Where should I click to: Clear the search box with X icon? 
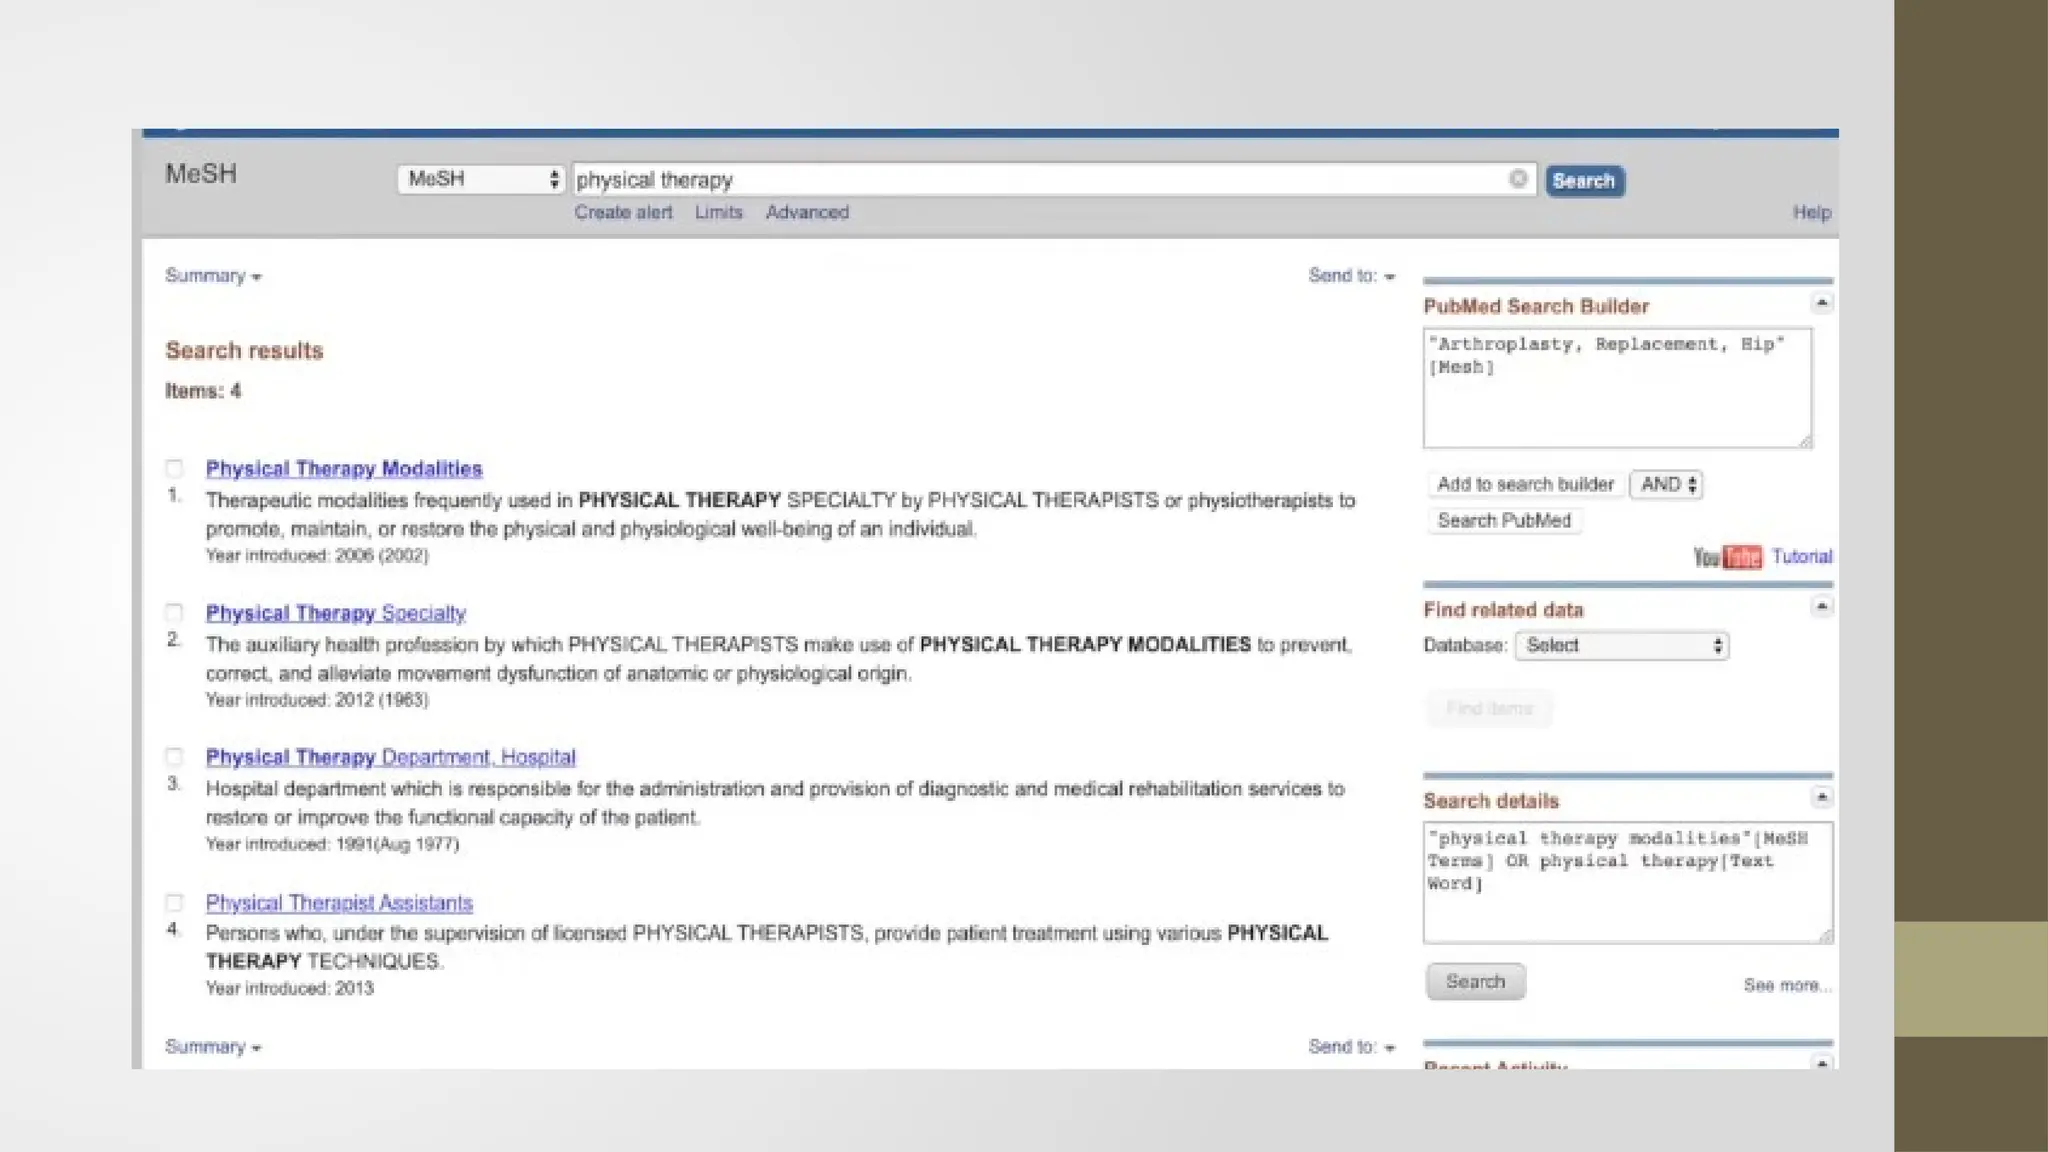1517,179
